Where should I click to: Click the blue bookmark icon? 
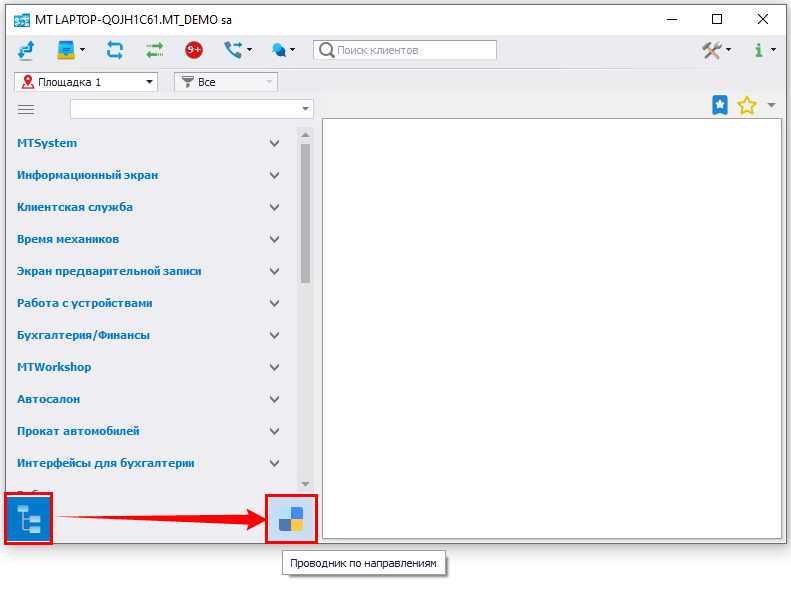tap(719, 105)
